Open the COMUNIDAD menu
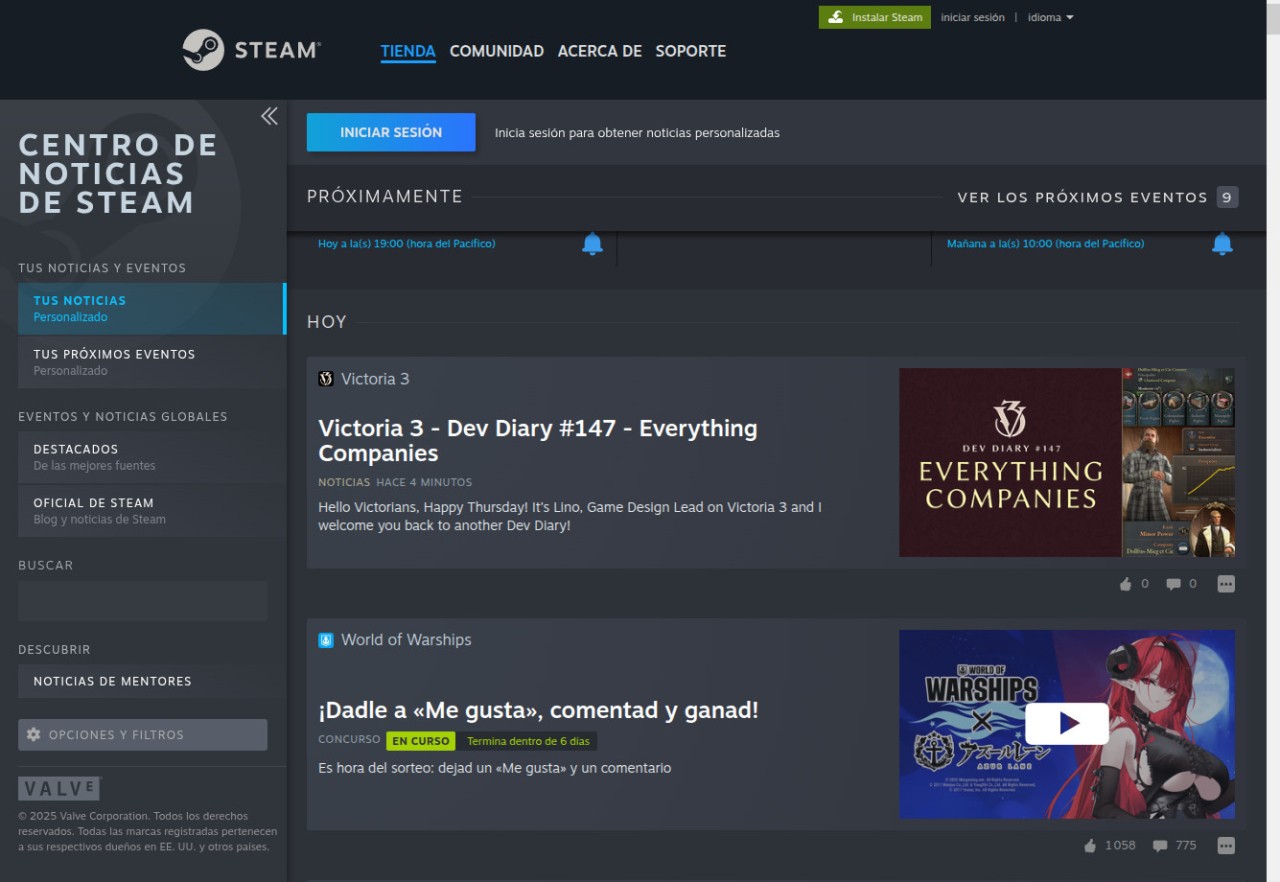This screenshot has width=1280, height=882. [496, 51]
